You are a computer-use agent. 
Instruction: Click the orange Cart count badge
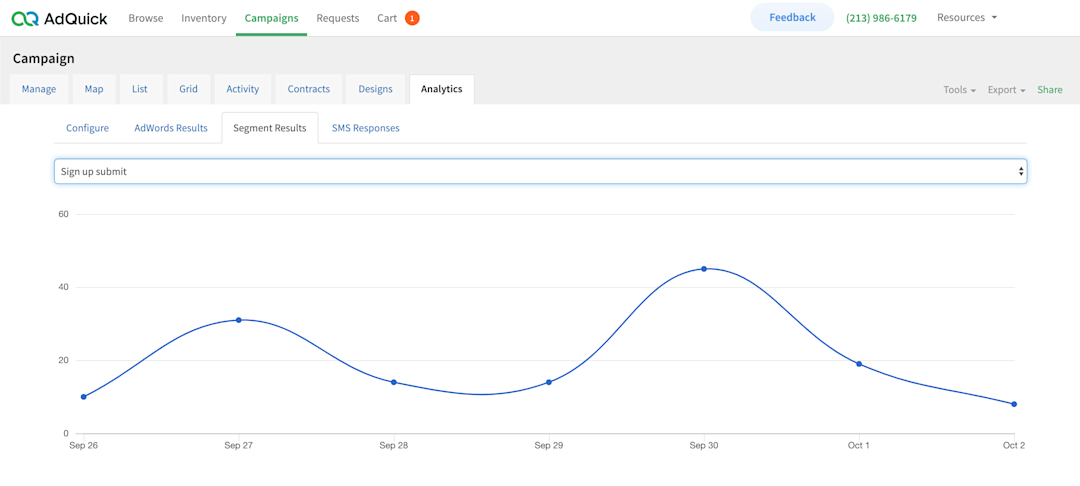412,18
